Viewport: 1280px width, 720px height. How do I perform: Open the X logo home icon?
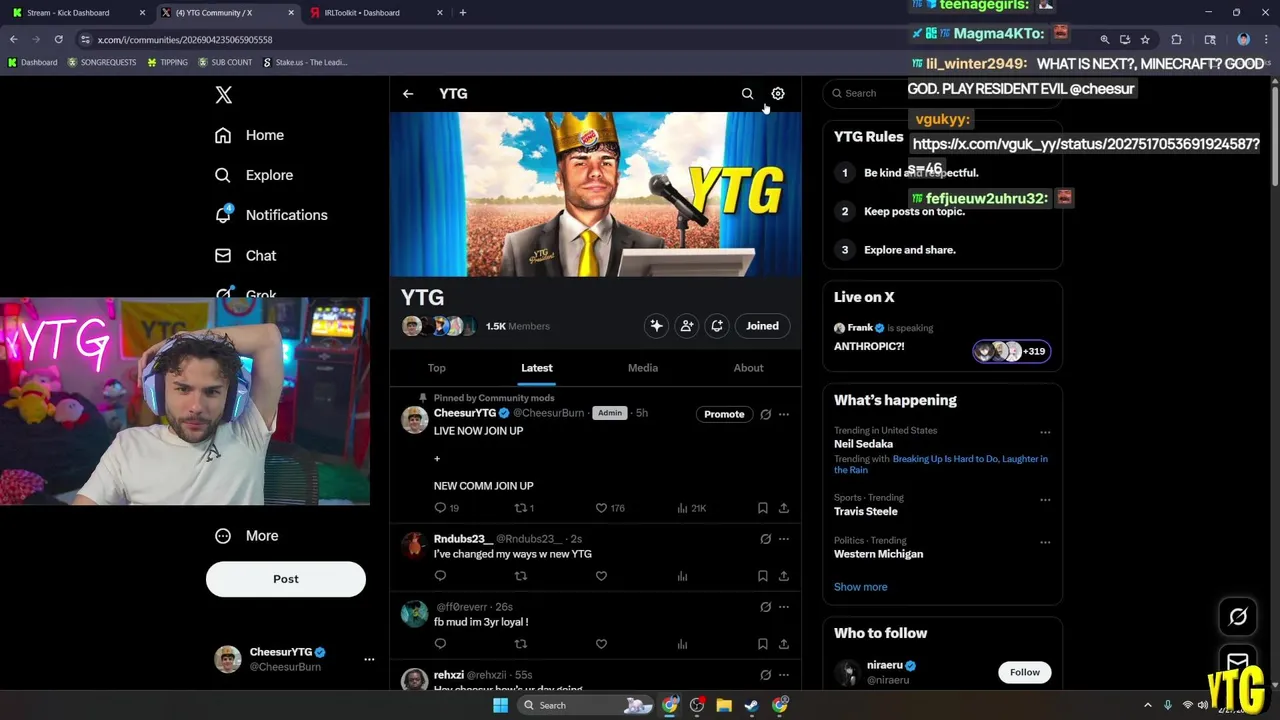[224, 95]
